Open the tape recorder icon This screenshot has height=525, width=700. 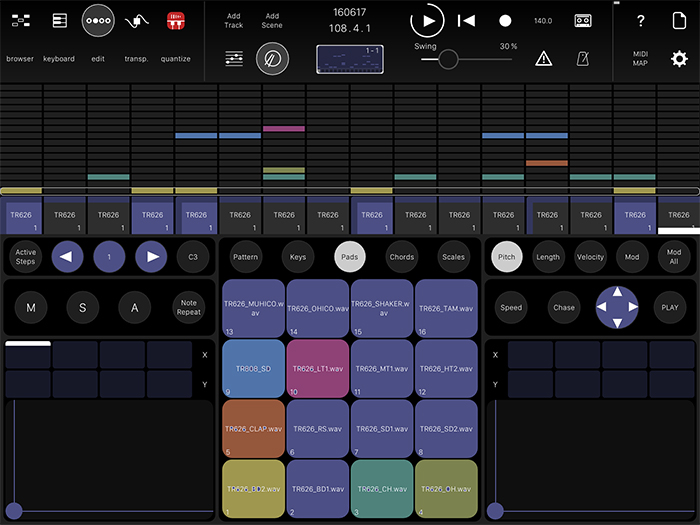point(583,21)
